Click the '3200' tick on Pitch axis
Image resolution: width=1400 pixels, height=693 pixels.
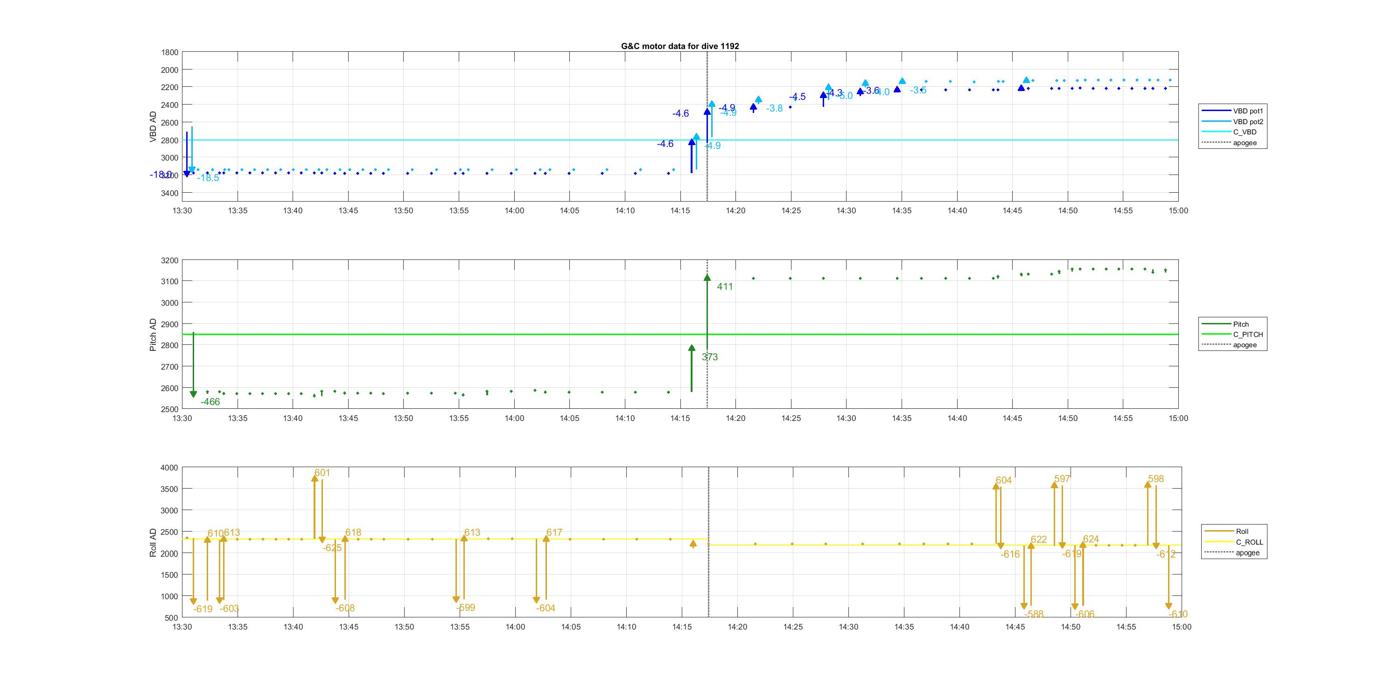[x=170, y=260]
